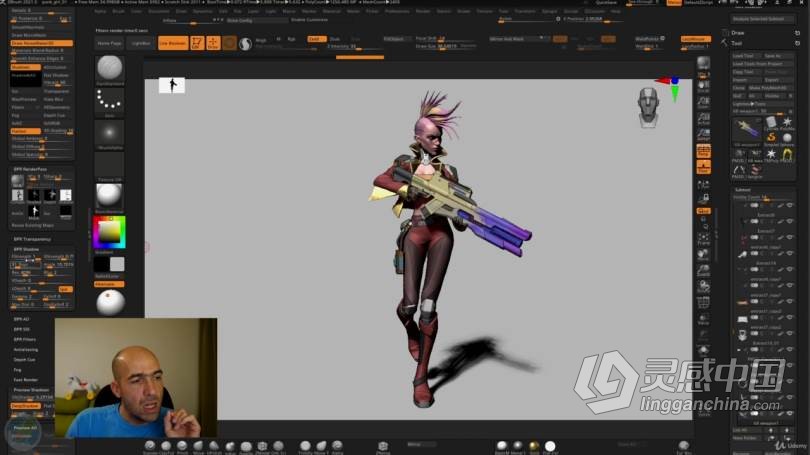Pick a hue in the color picker square
Image resolution: width=810 pixels, height=455 pixels.
tap(110, 232)
